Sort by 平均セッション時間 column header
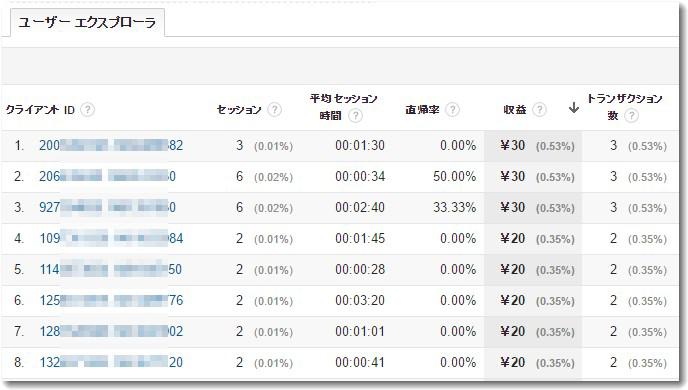This screenshot has width=688, height=390. click(x=343, y=107)
